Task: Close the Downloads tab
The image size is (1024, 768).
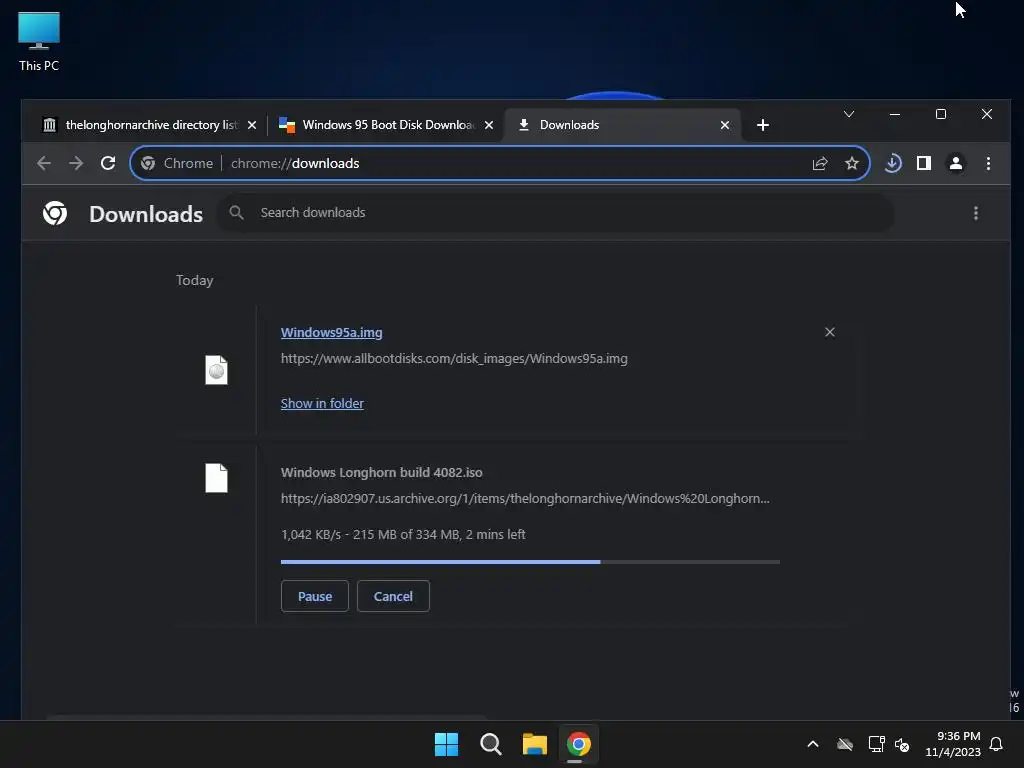Action: coord(725,125)
